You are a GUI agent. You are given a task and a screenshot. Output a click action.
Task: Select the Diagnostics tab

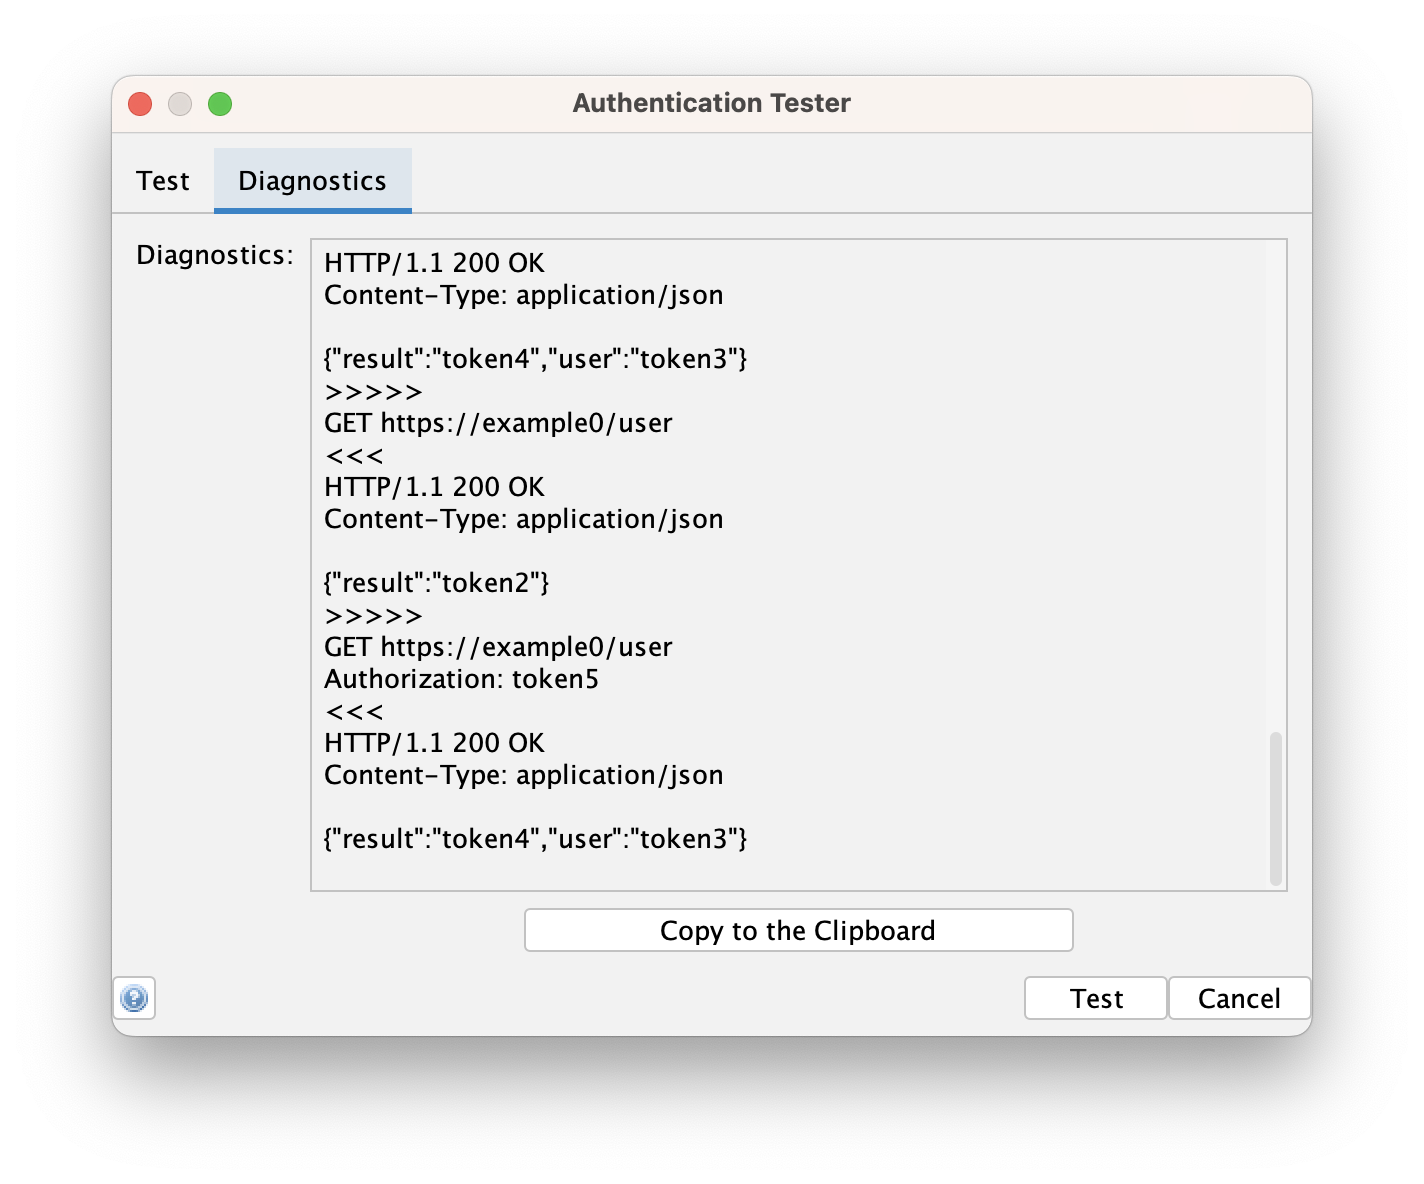(312, 181)
